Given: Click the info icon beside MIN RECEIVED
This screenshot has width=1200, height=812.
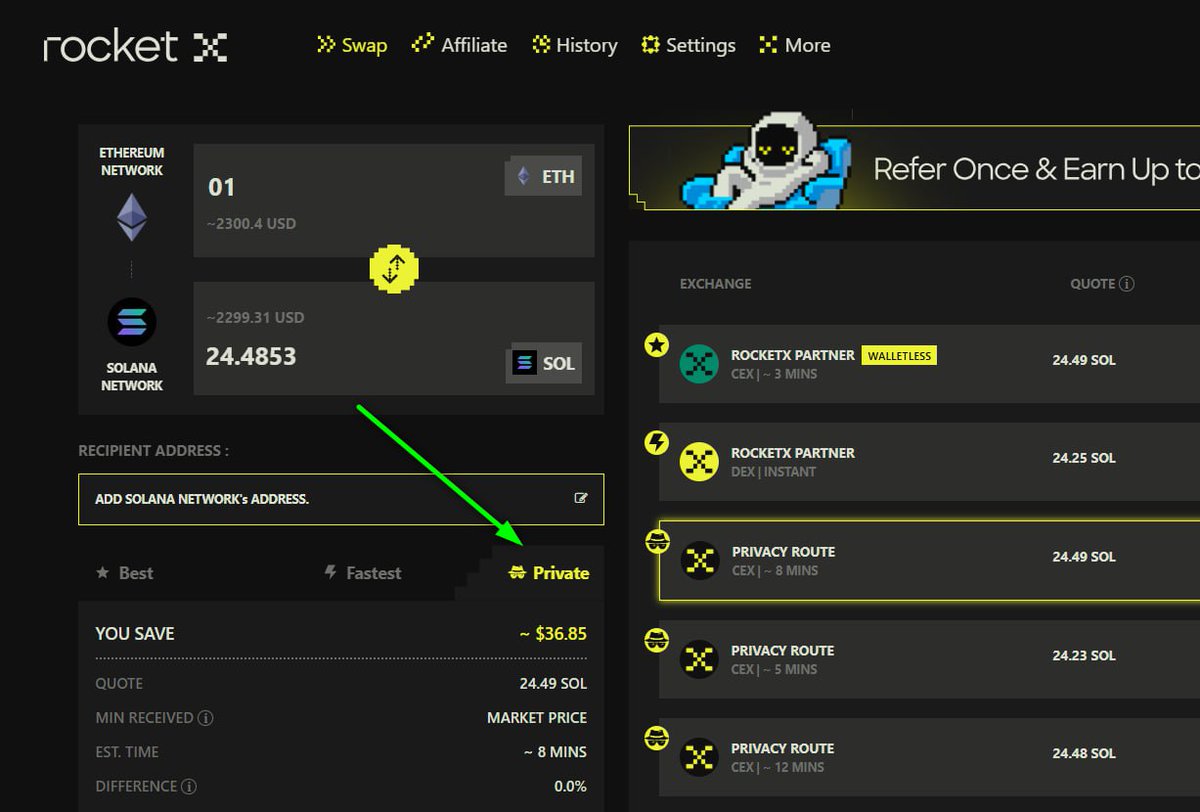Looking at the screenshot, I should (x=206, y=718).
